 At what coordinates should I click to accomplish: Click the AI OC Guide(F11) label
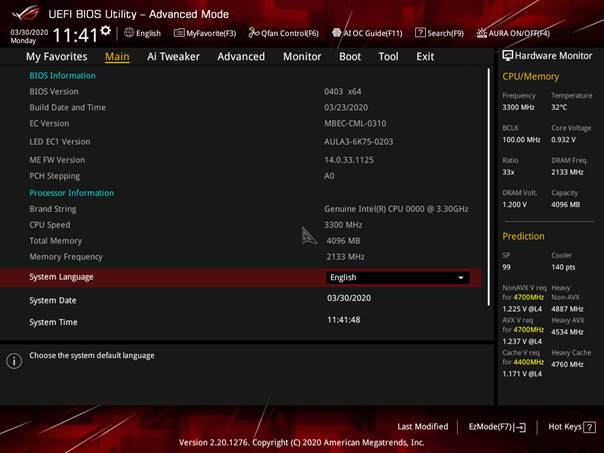[x=373, y=33]
